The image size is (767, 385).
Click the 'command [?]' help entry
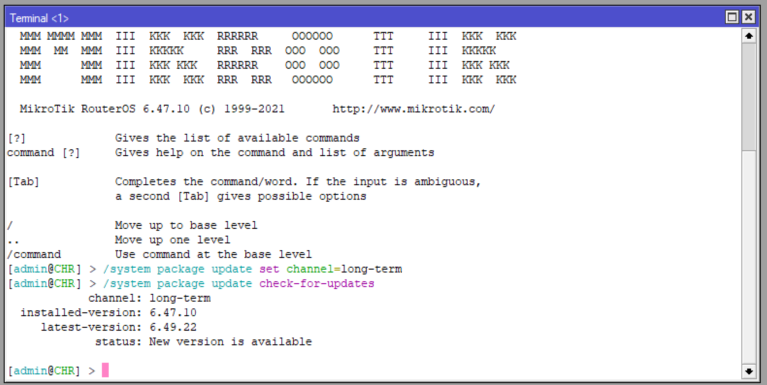[43, 153]
